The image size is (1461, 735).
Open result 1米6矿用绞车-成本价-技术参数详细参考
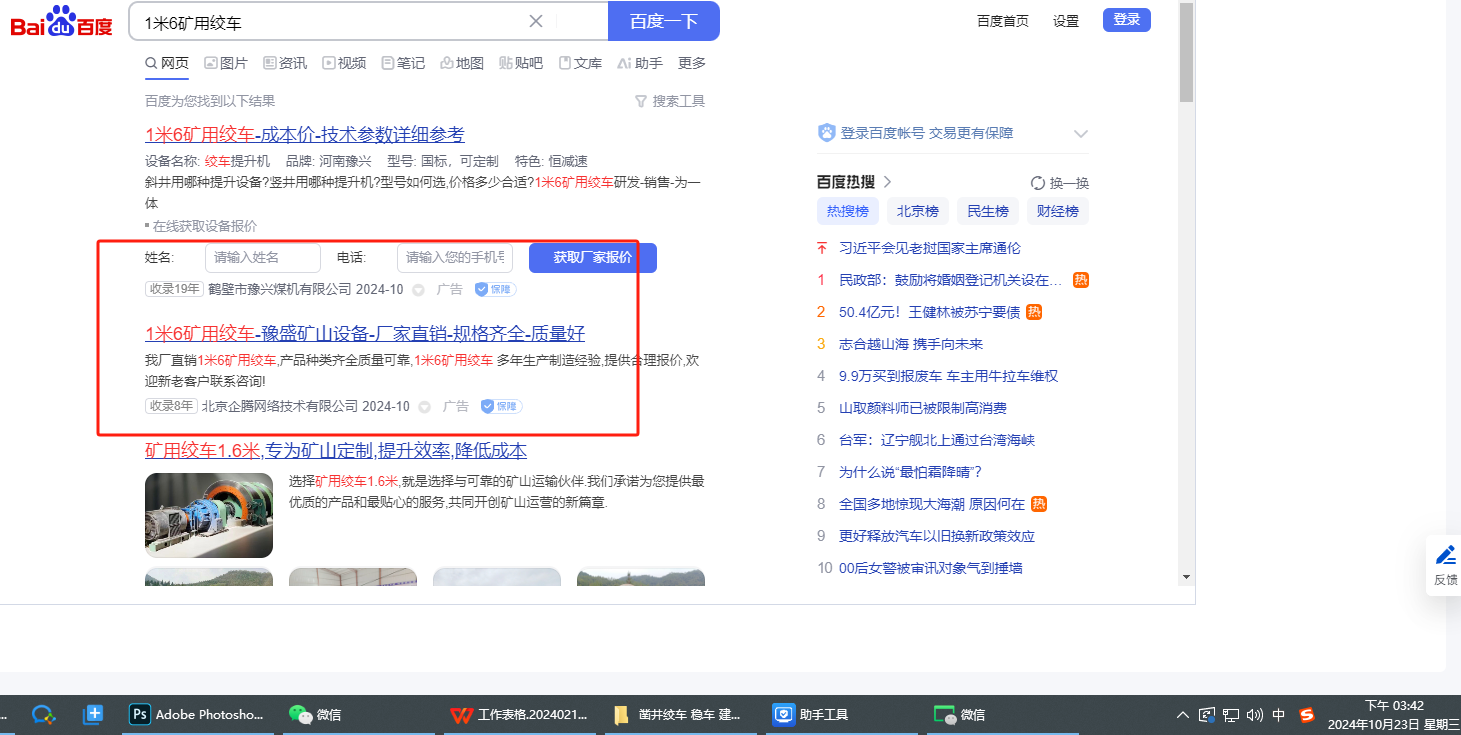[305, 134]
